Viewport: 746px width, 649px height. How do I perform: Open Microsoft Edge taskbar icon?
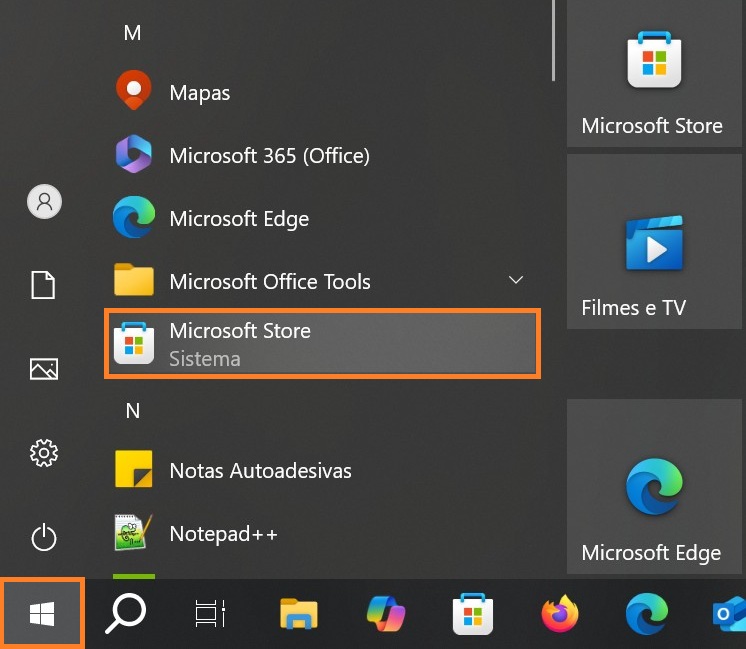click(x=647, y=614)
